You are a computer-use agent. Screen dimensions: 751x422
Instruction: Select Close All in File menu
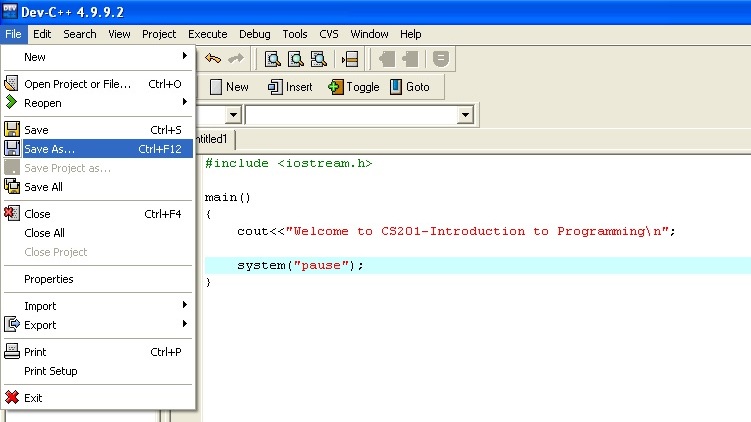98,233
